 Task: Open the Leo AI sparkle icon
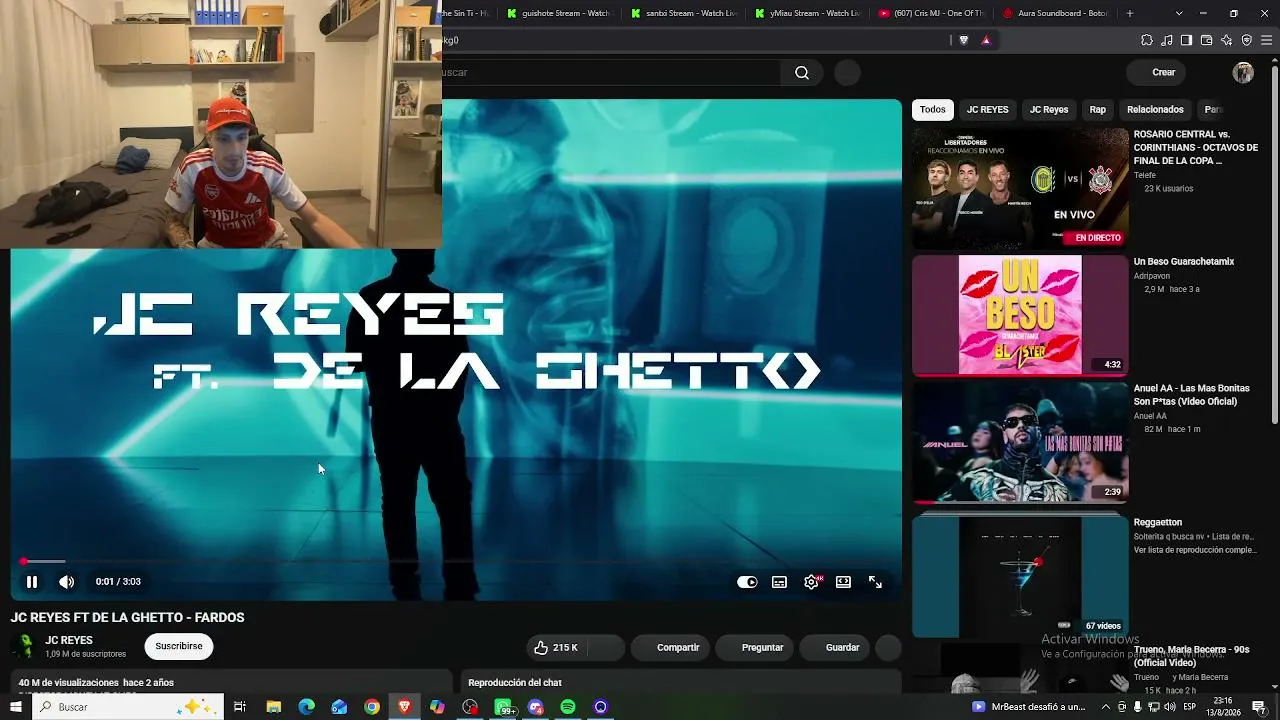pos(1227,40)
